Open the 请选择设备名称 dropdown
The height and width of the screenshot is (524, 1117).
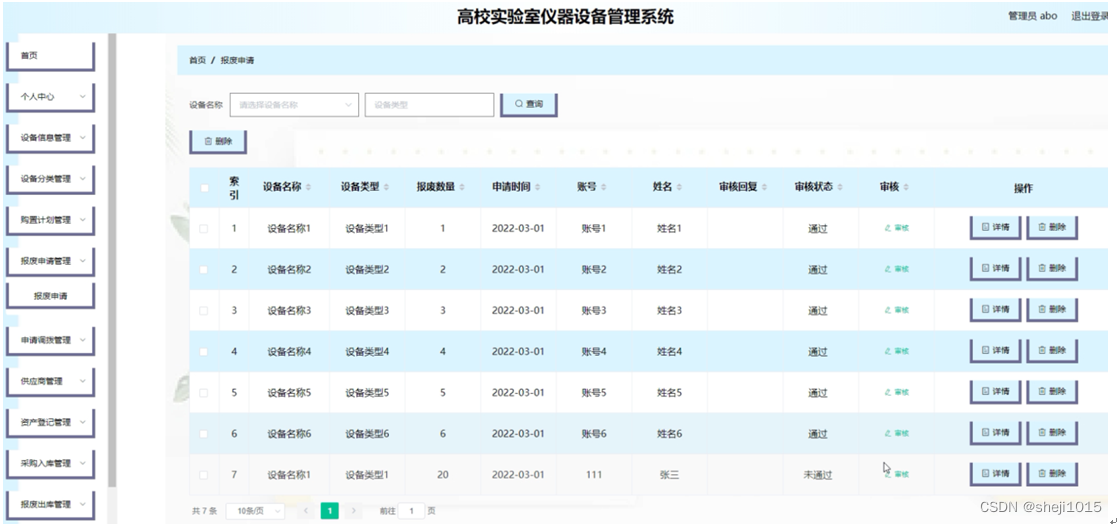[x=293, y=104]
